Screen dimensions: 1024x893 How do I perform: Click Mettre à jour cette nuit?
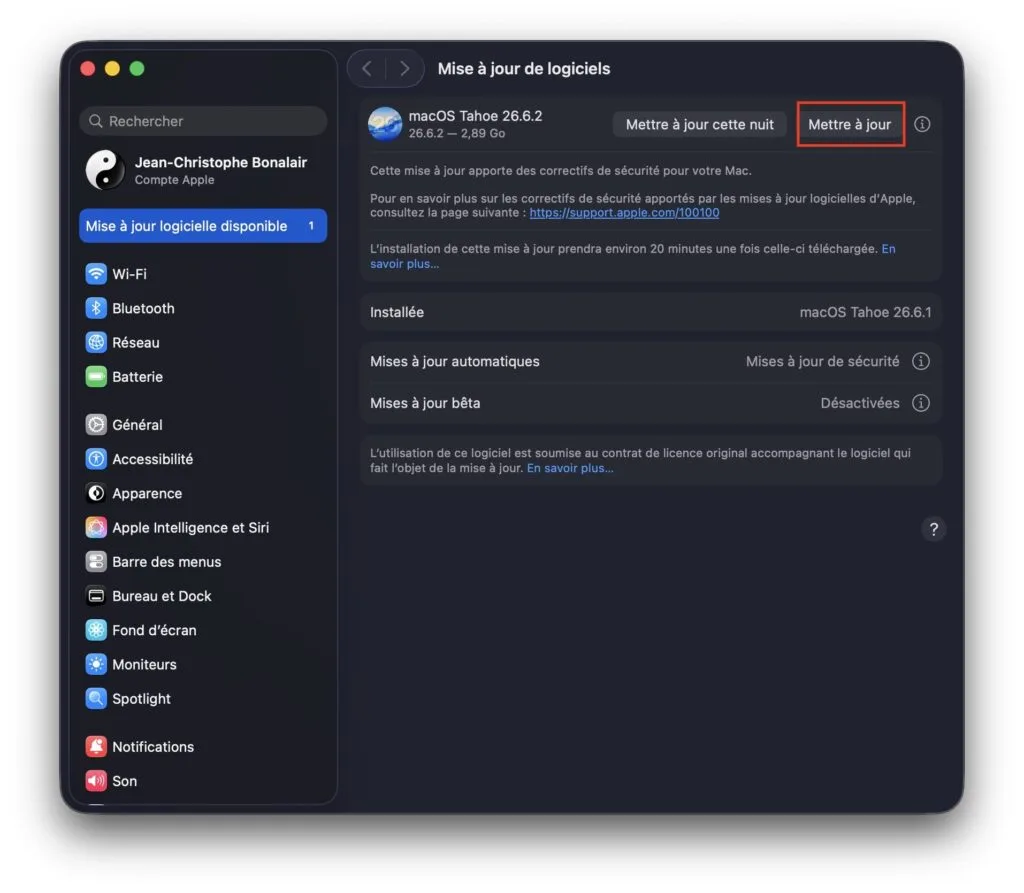(699, 125)
